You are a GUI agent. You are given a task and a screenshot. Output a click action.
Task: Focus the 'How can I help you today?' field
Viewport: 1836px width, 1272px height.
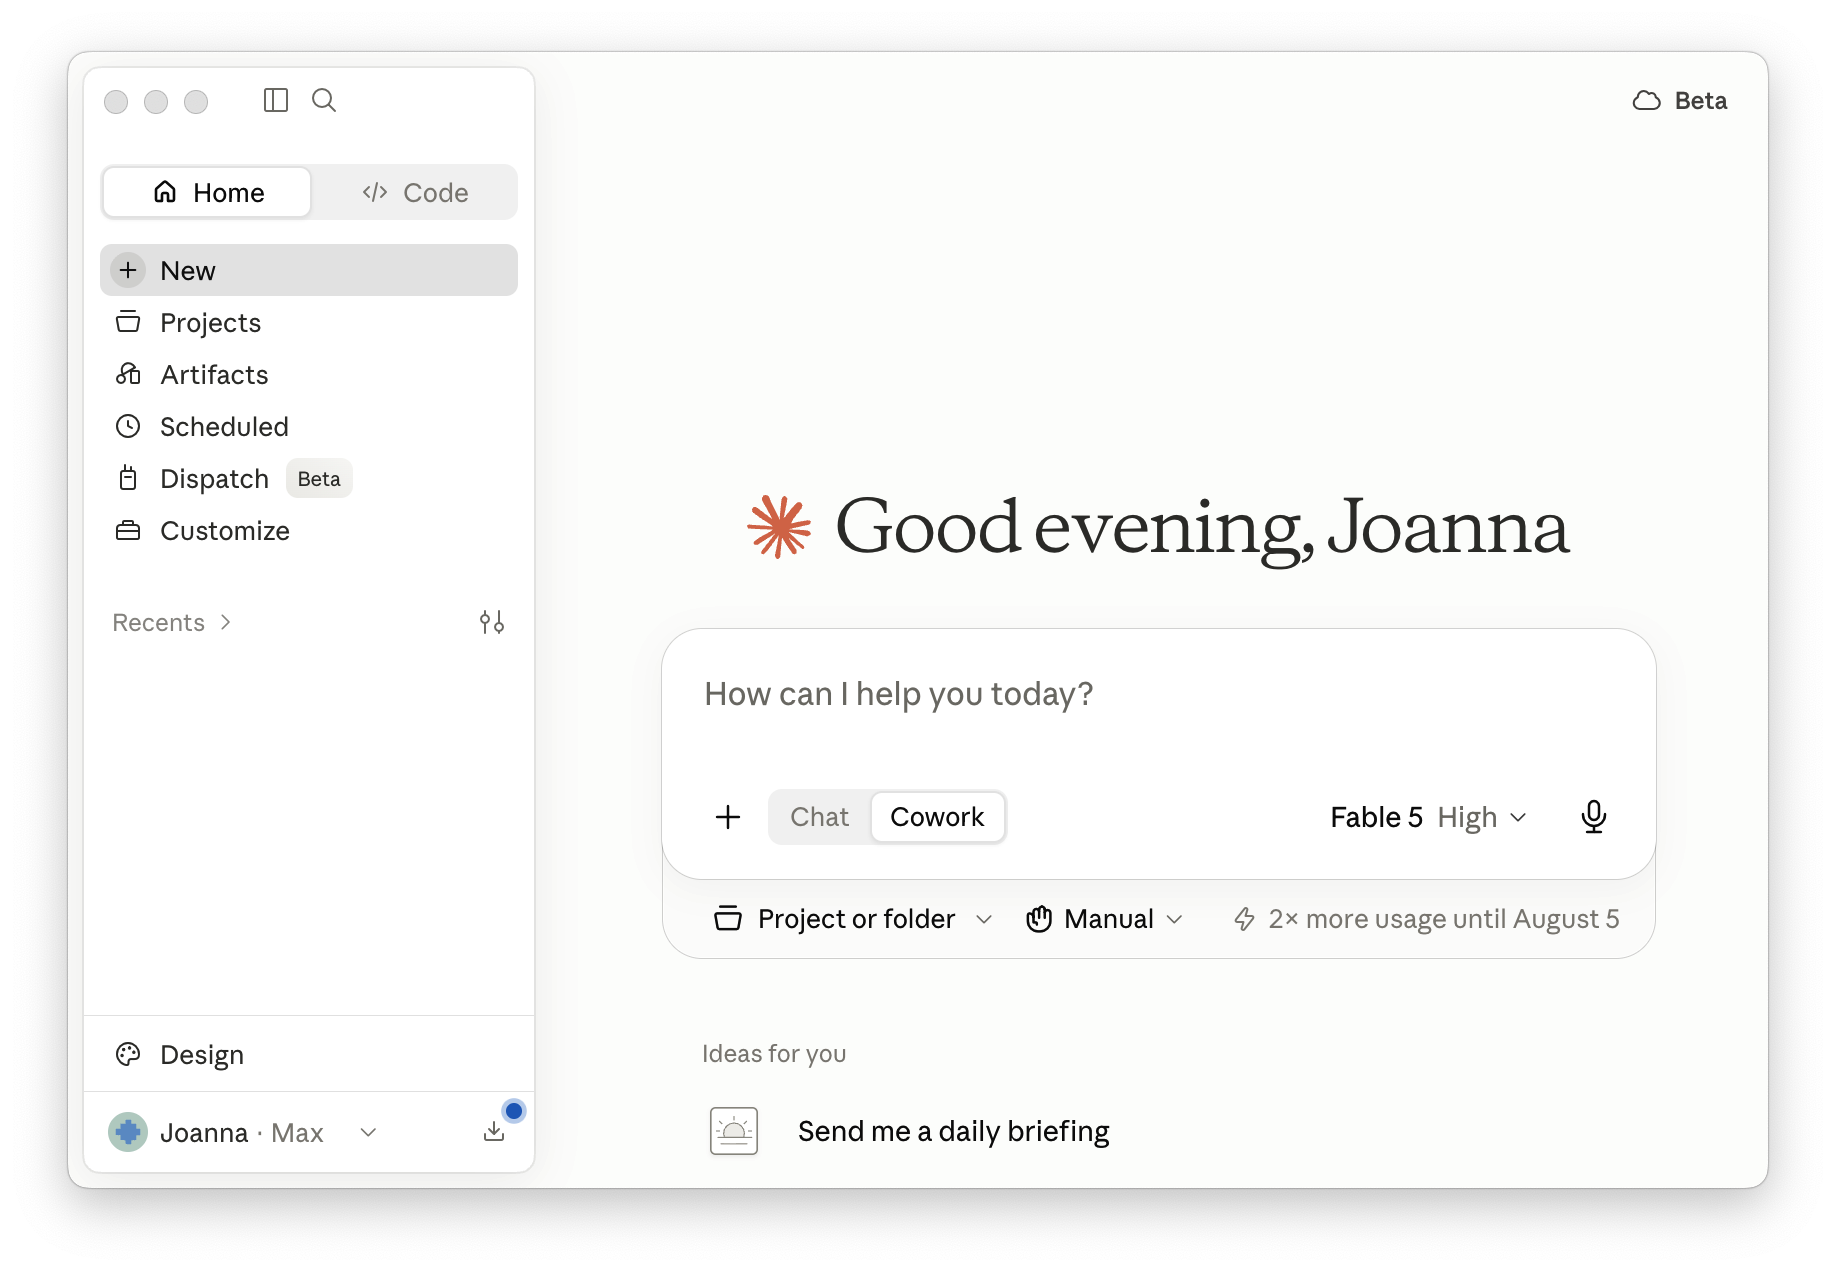(x=1158, y=694)
